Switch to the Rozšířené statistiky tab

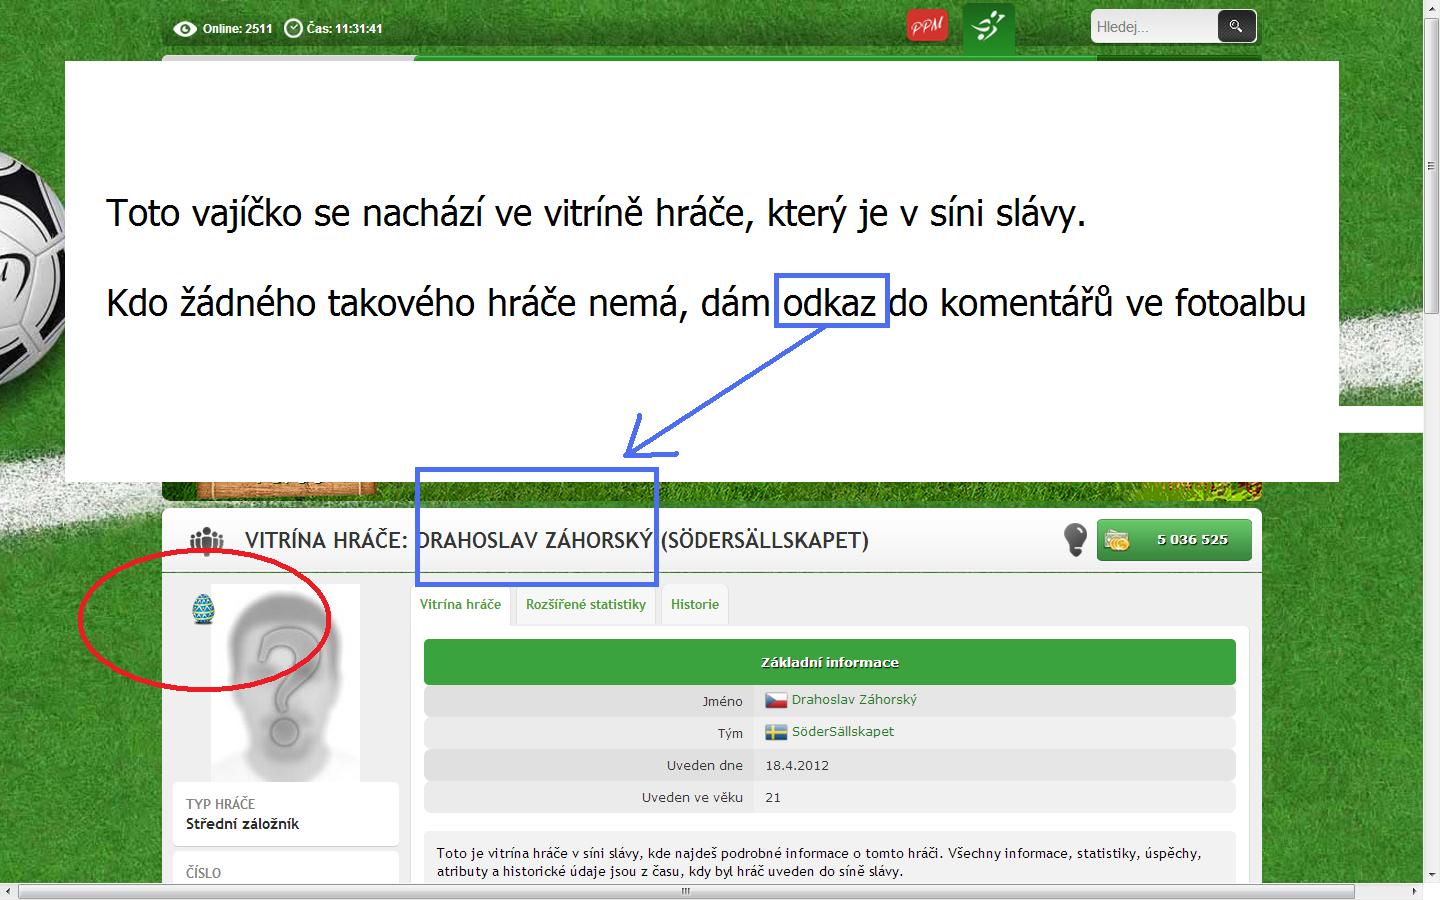[586, 604]
